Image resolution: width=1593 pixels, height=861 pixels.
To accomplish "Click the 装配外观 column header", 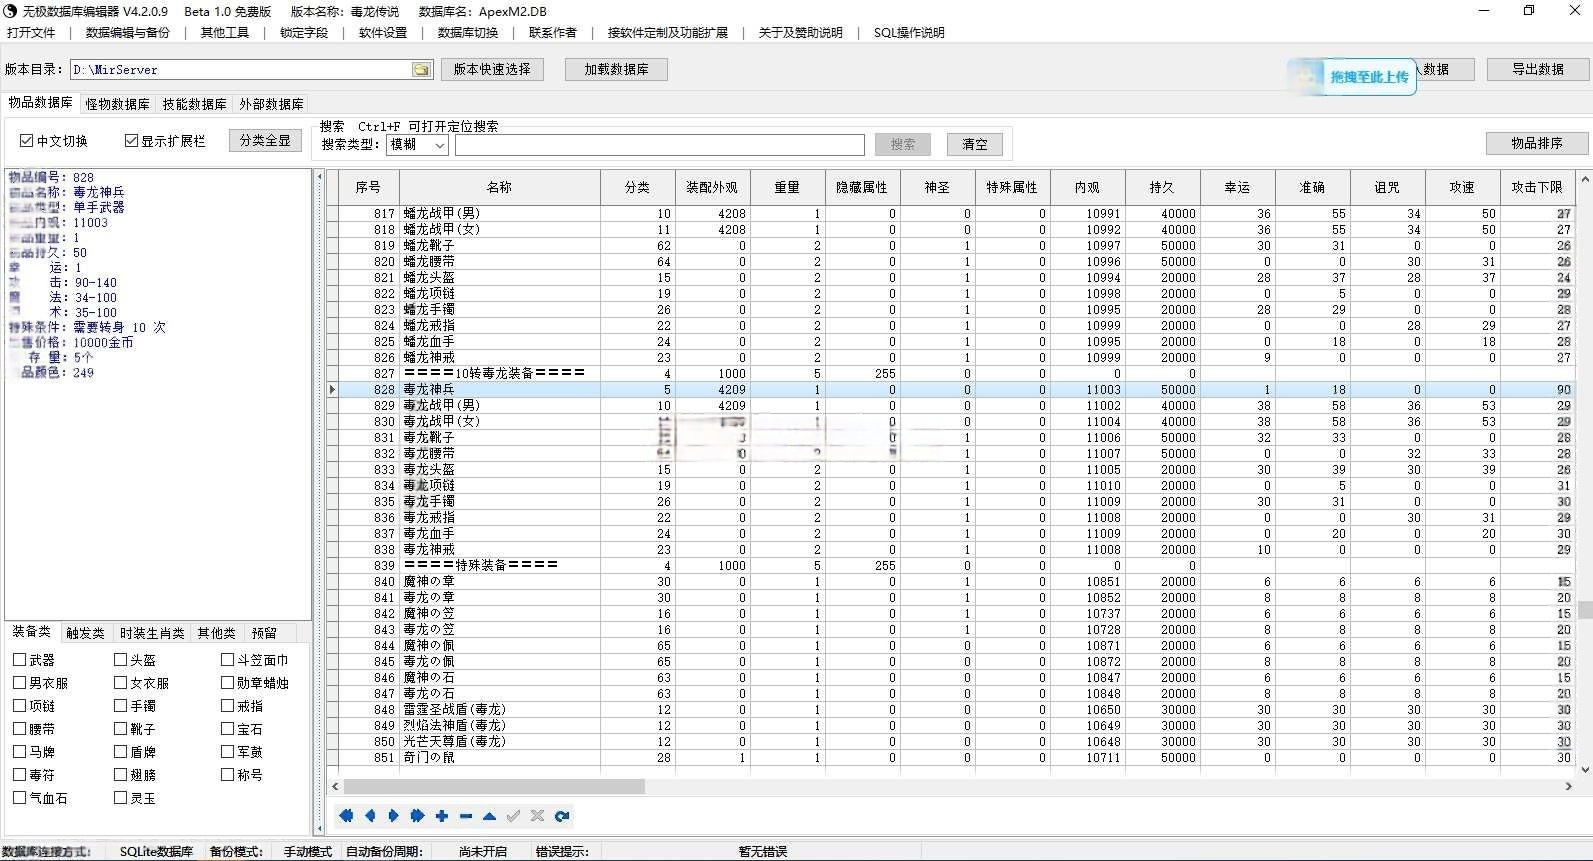I will click(712, 187).
